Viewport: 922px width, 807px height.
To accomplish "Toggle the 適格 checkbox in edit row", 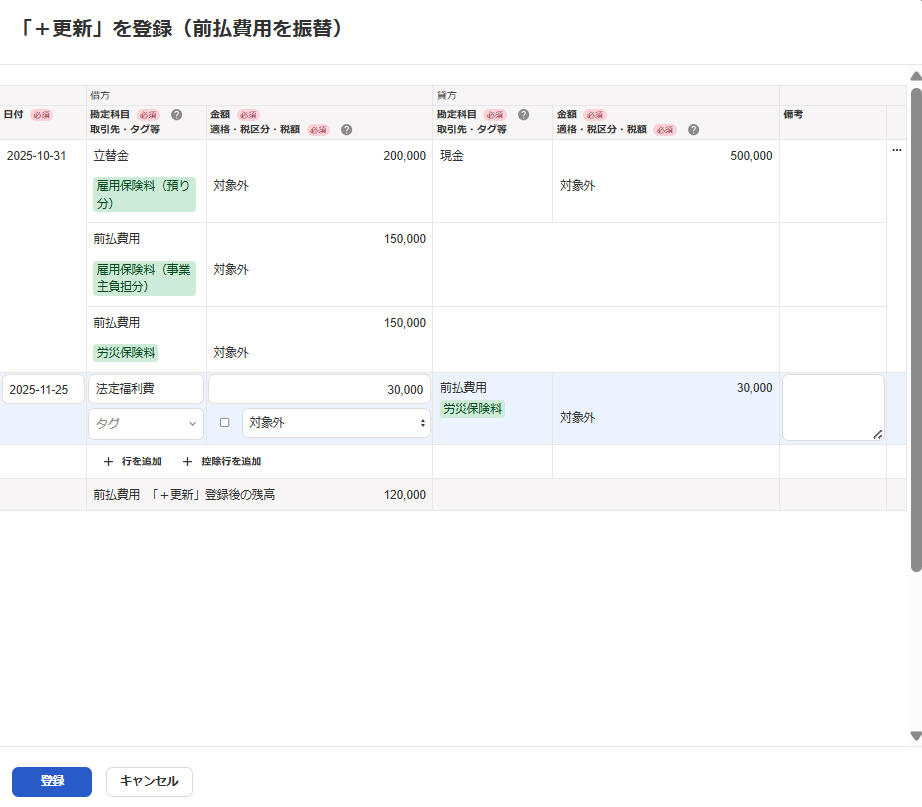I will point(225,422).
